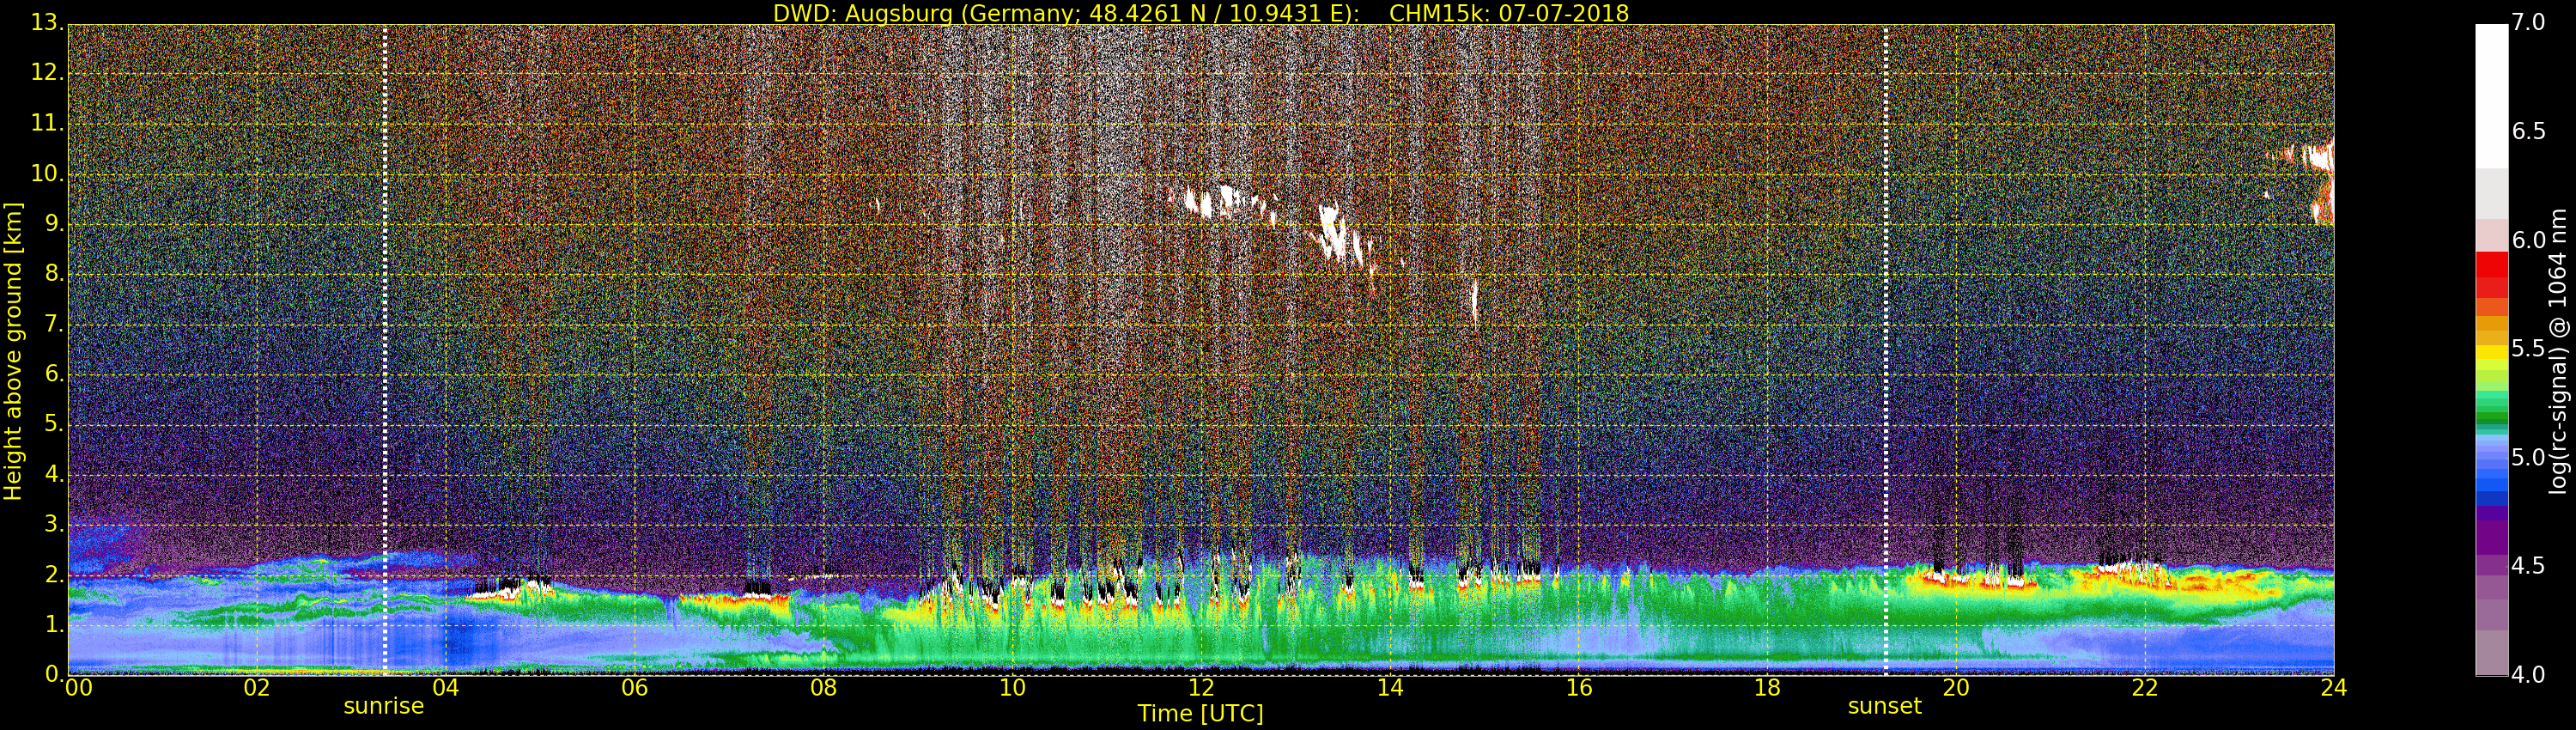Image resolution: width=2576 pixels, height=730 pixels.
Task: Click the '08' time axis tick label
Action: [x=823, y=687]
